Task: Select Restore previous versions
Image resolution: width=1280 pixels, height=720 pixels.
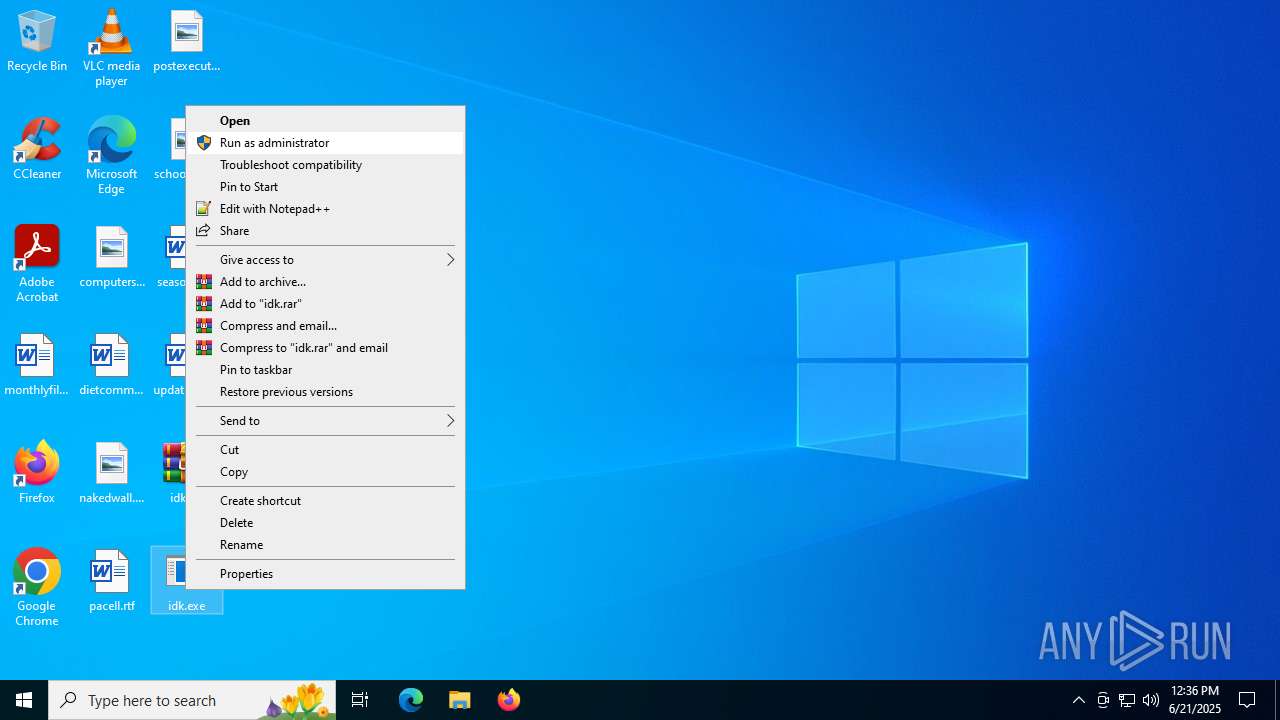Action: pos(325,392)
